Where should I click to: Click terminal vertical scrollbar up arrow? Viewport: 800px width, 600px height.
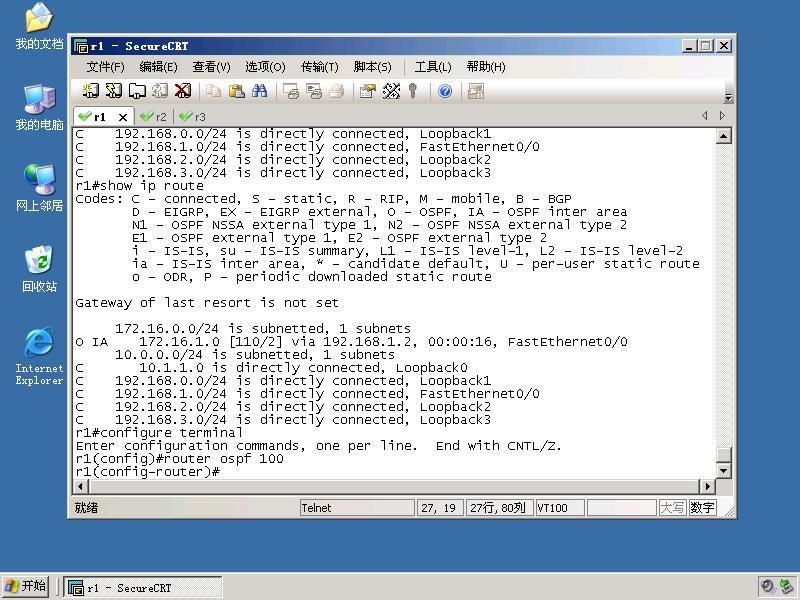(723, 136)
